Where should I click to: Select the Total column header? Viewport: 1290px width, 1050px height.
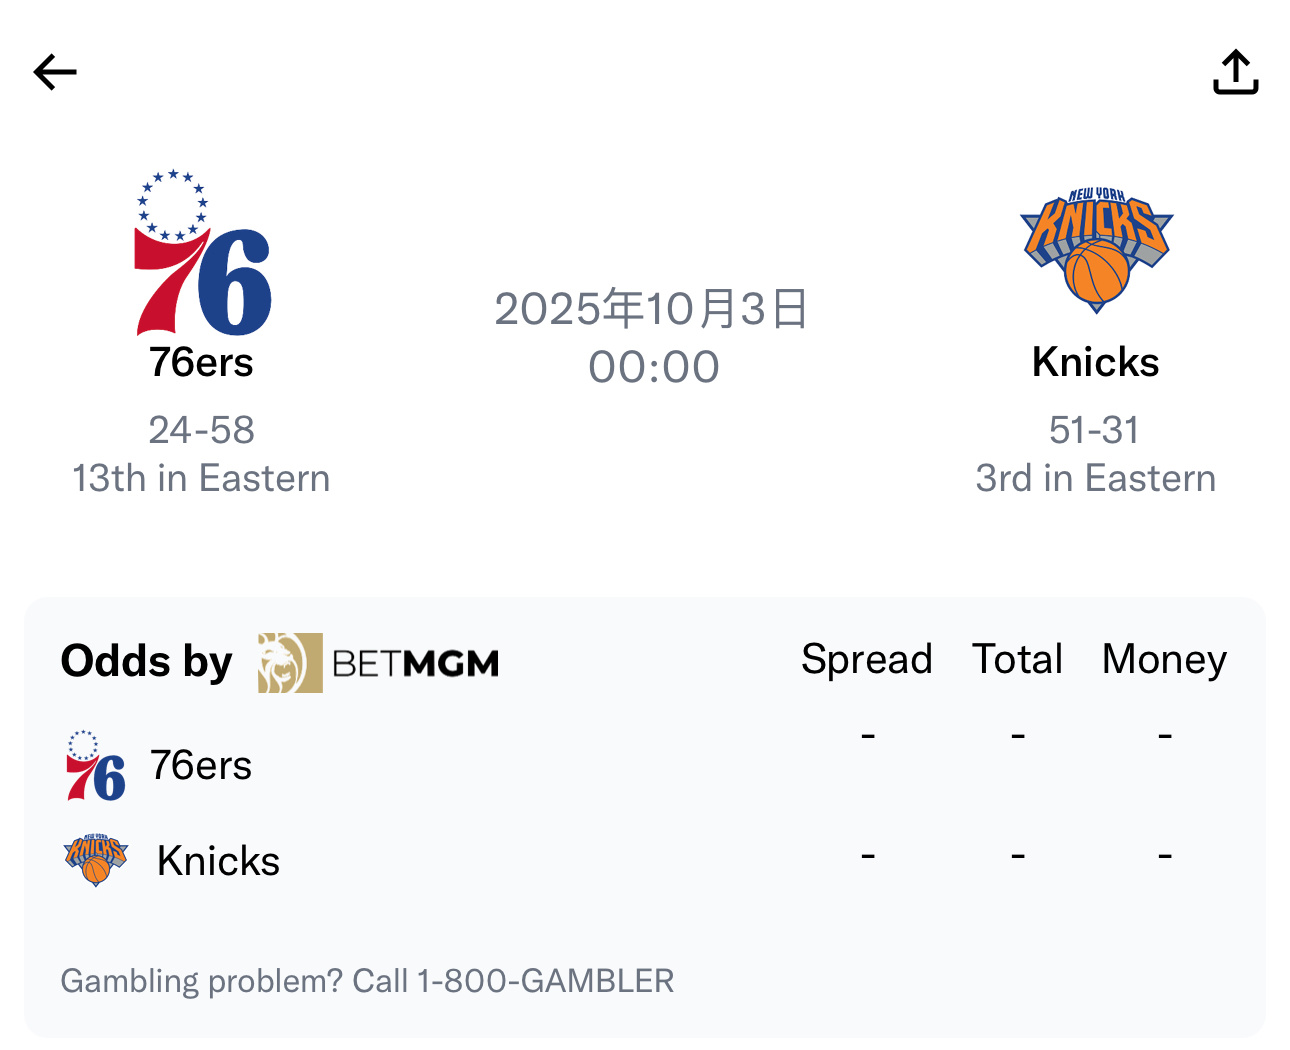(x=1017, y=659)
